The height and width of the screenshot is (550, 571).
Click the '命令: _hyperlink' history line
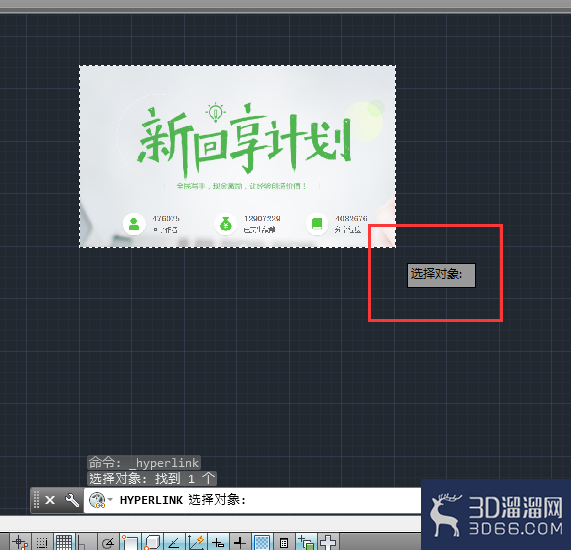tap(144, 463)
